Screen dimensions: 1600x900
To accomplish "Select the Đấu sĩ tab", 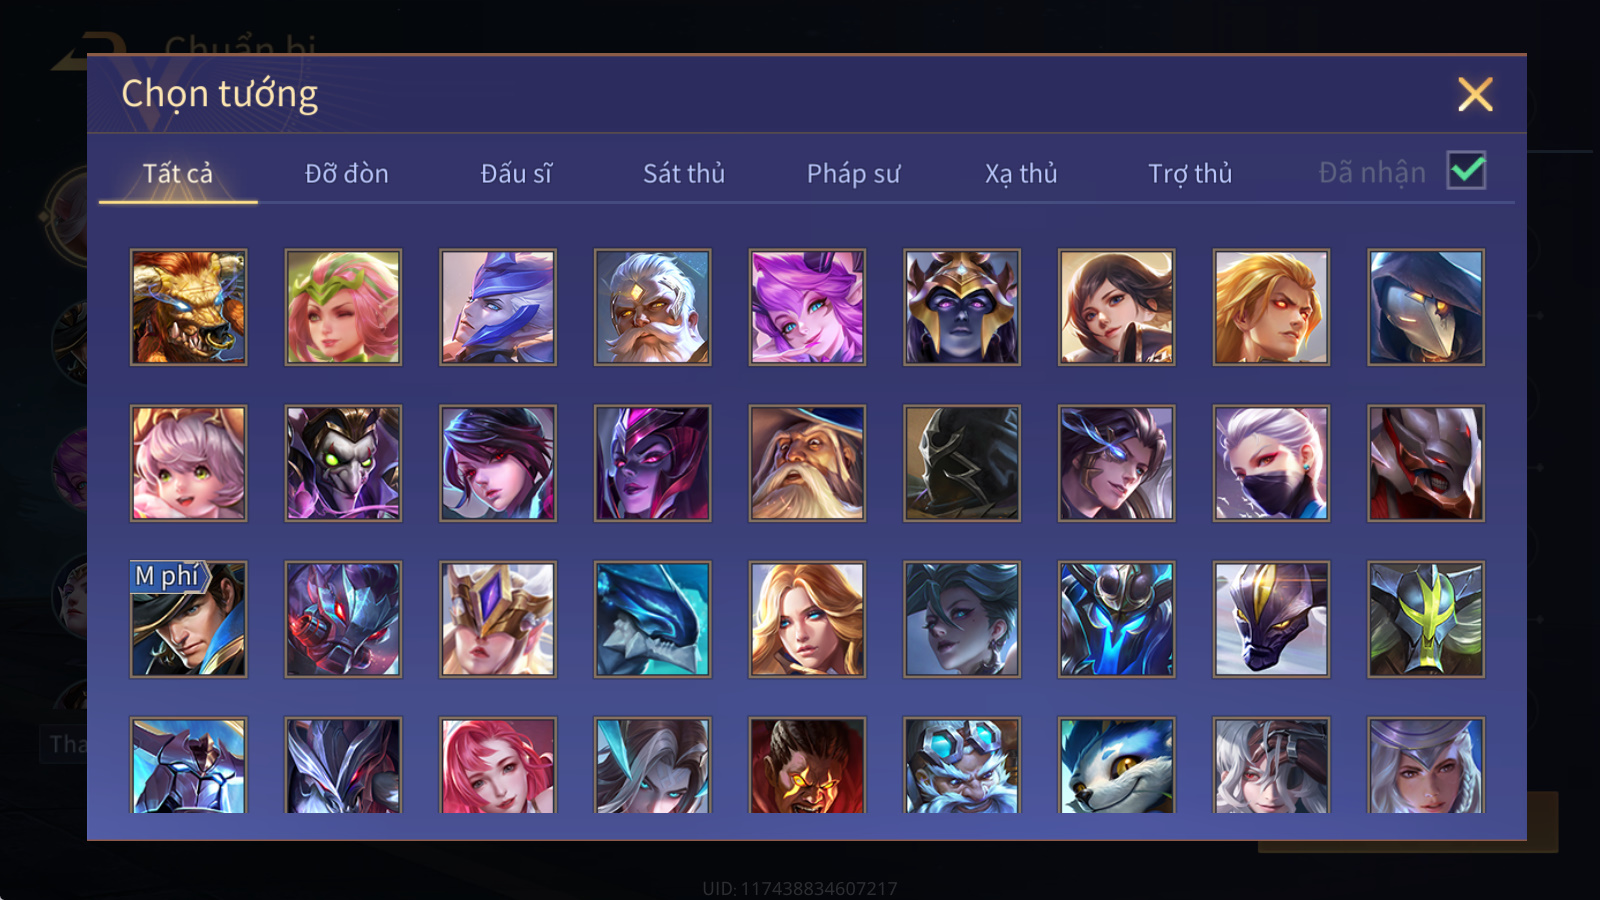I will (516, 174).
